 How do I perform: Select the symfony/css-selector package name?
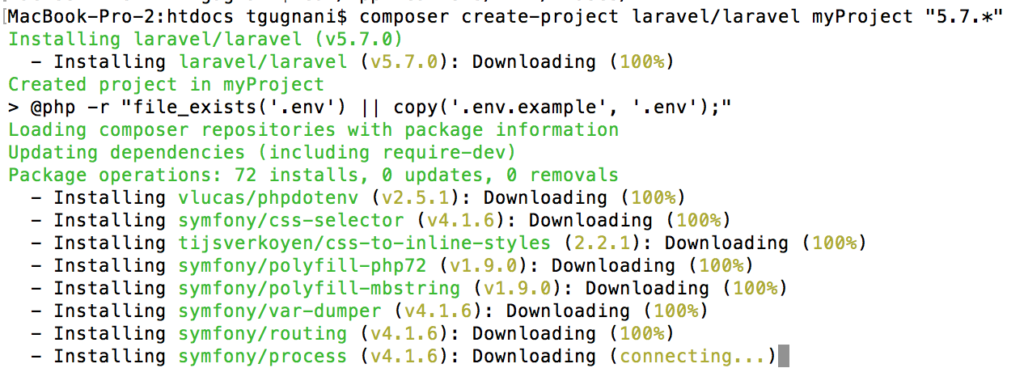click(291, 220)
